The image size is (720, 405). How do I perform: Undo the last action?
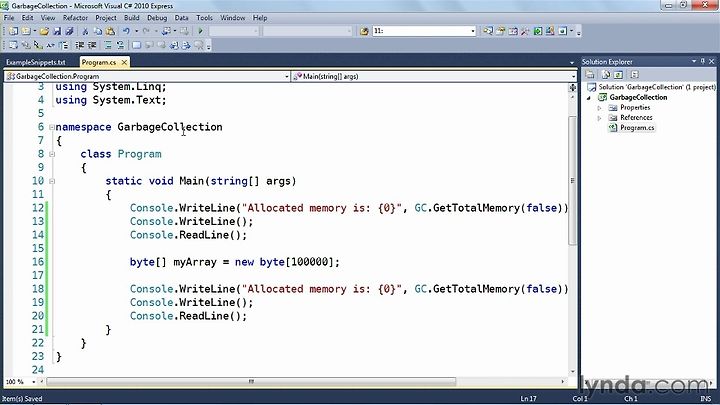coord(126,31)
